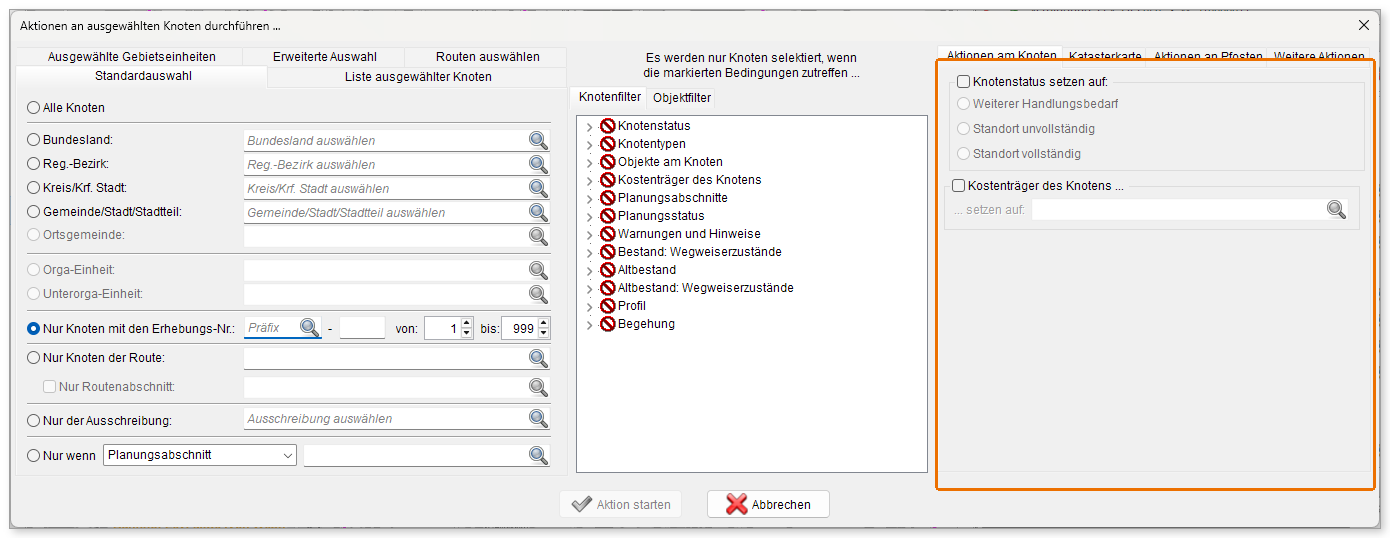Close the Aktionen dialog window
Screen dimensions: 1390x538
tap(1363, 25)
